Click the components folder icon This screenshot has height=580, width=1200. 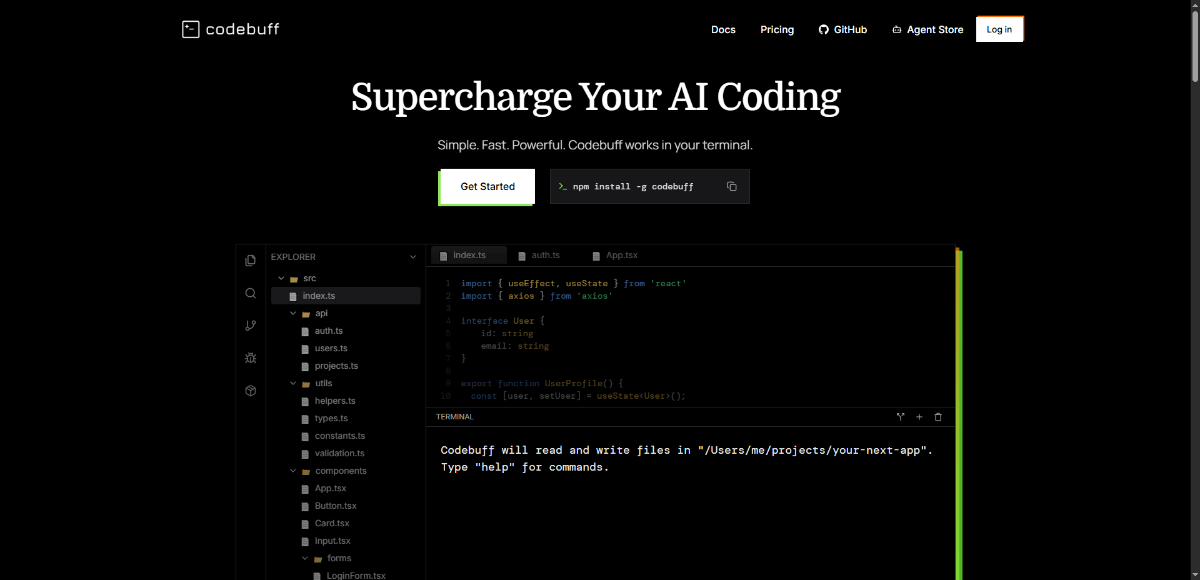tap(306, 471)
